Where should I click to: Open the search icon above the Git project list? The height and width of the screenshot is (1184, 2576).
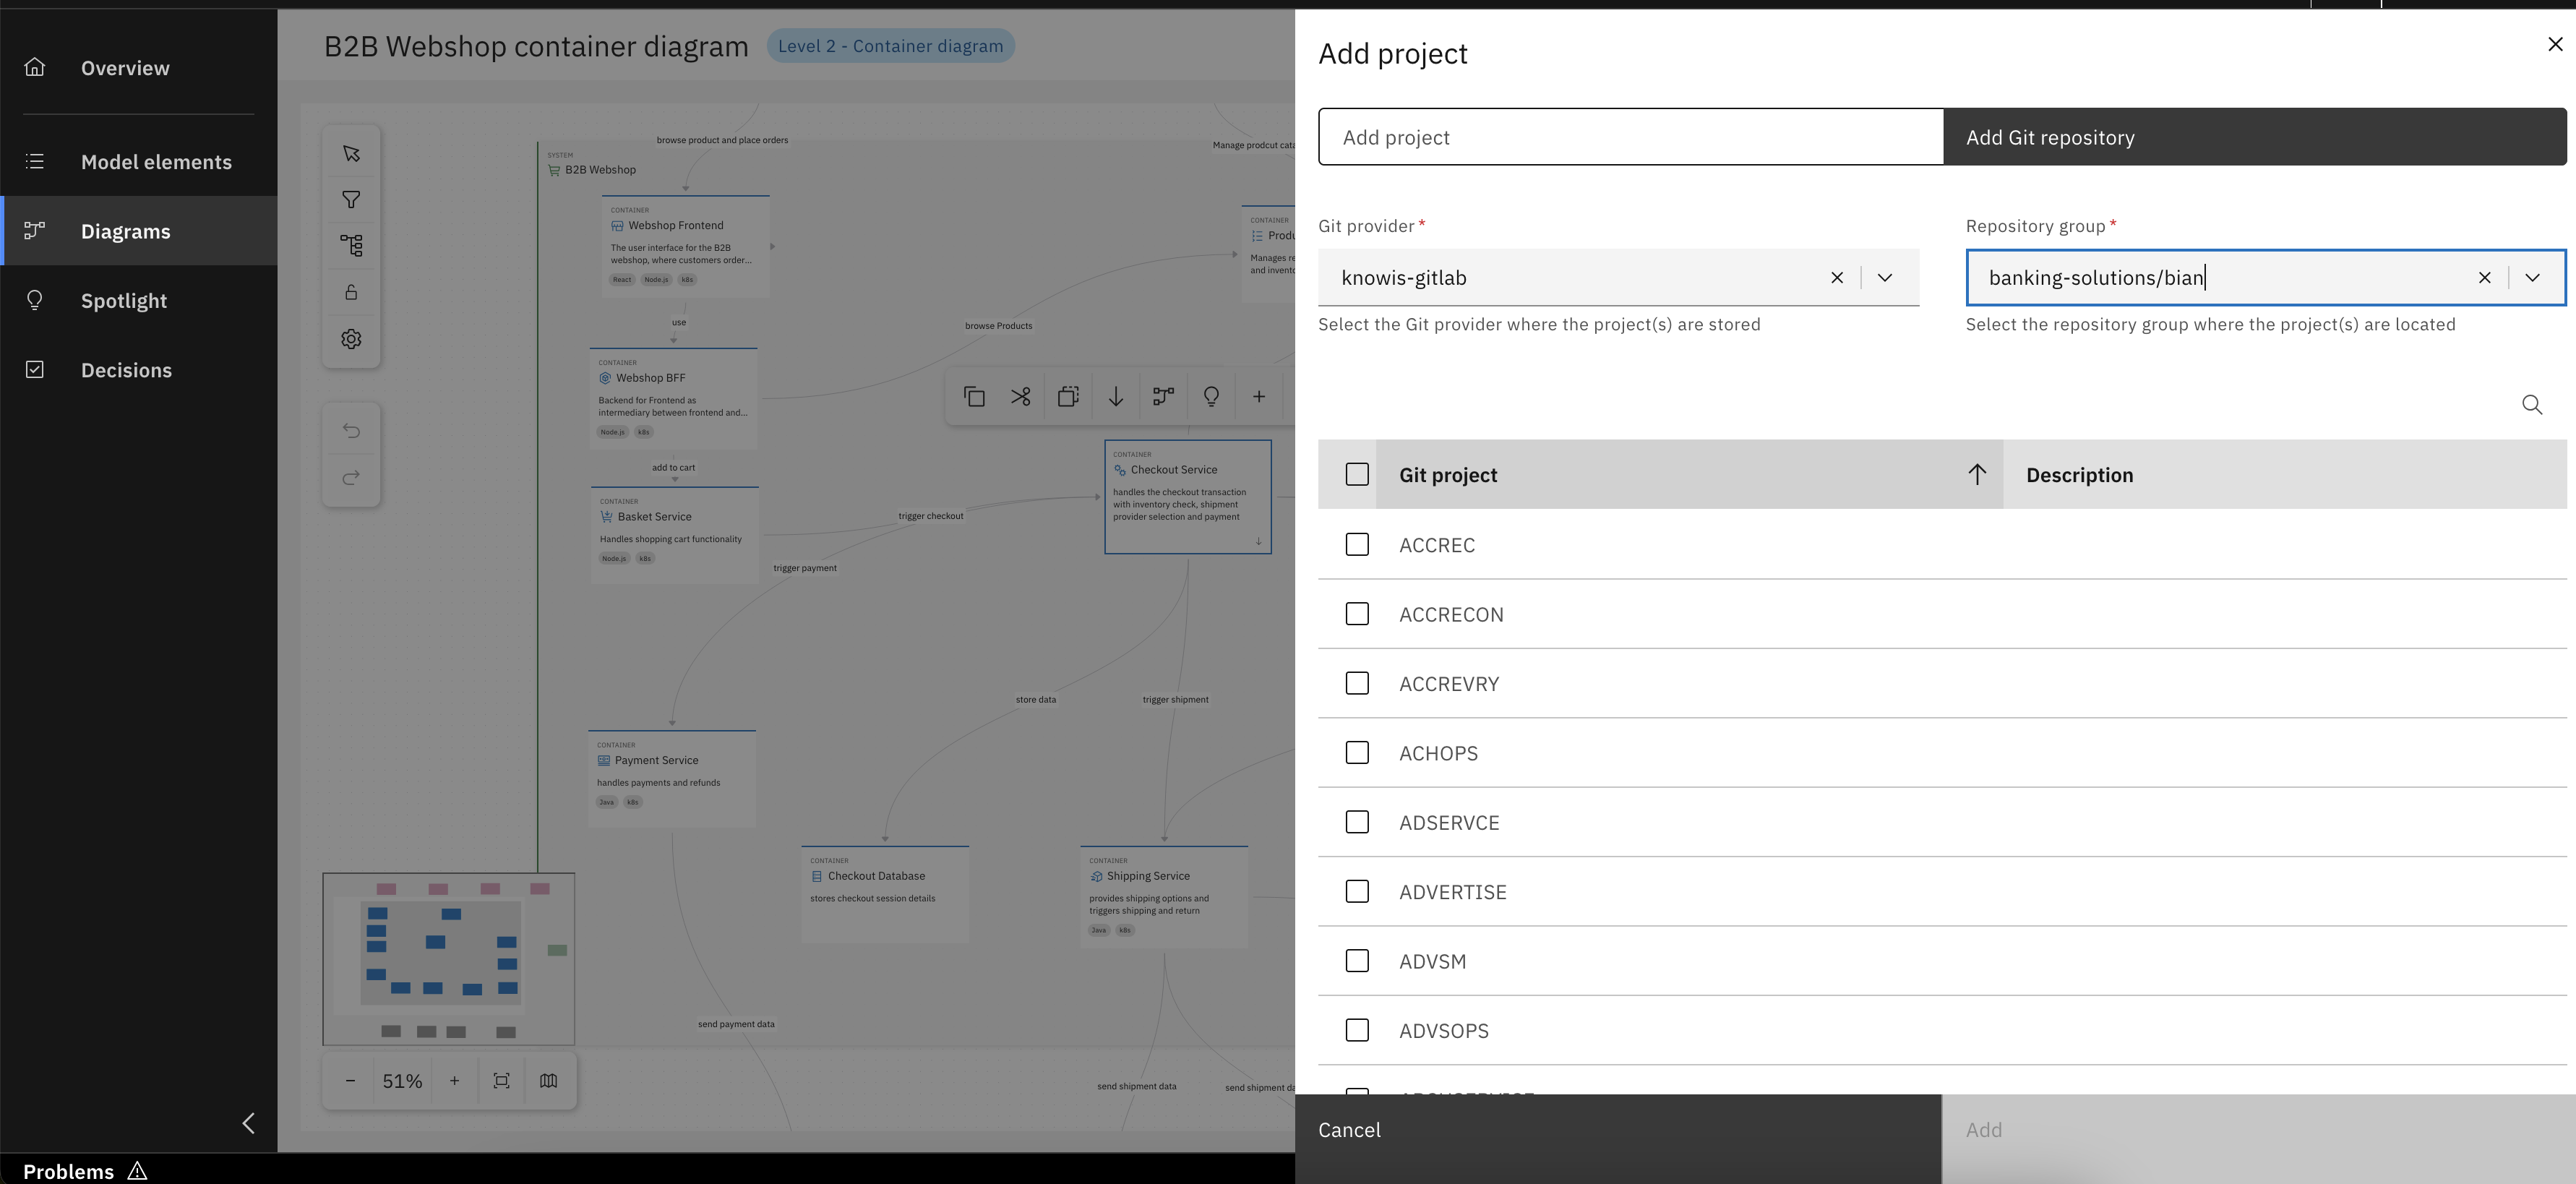tap(2532, 404)
